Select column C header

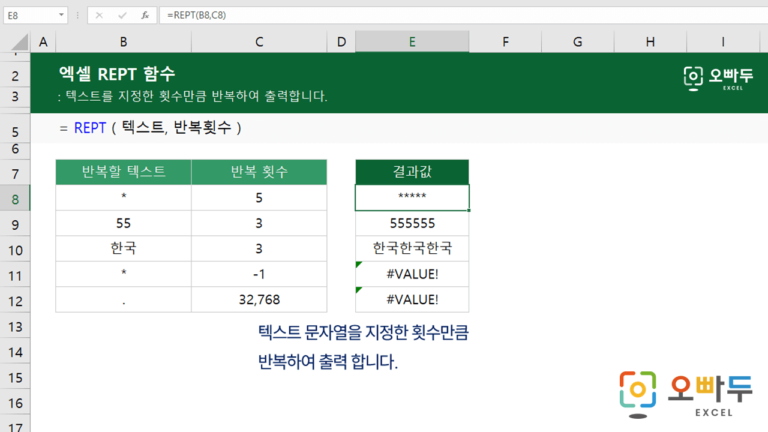pyautogui.click(x=259, y=42)
